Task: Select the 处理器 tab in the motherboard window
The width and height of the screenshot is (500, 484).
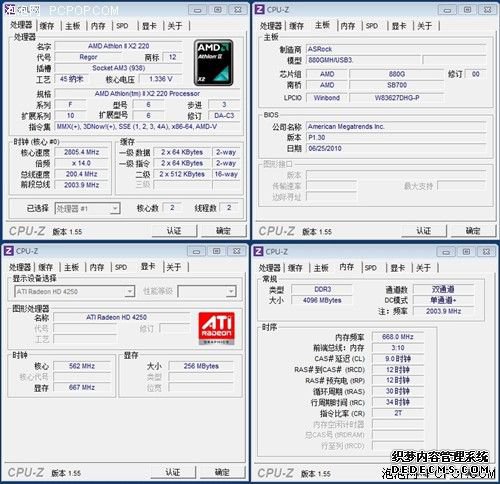Action: click(271, 26)
